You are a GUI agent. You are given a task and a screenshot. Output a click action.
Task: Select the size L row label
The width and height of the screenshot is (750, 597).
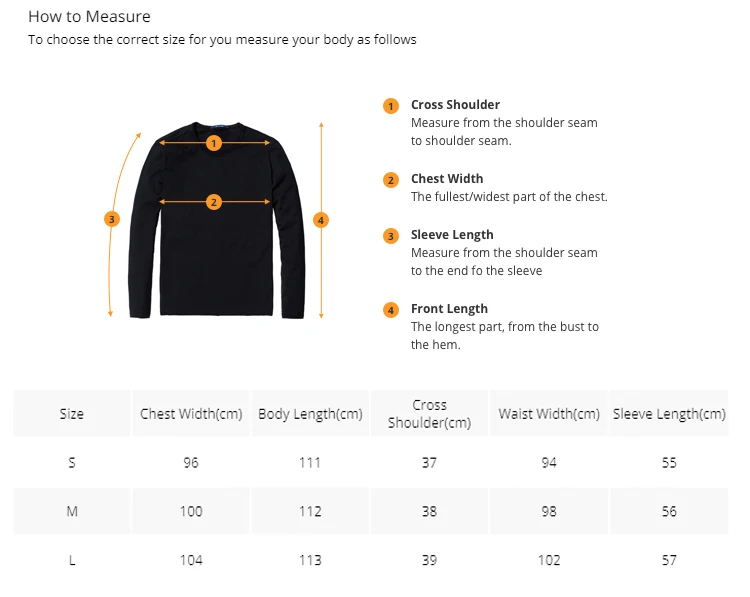[72, 560]
